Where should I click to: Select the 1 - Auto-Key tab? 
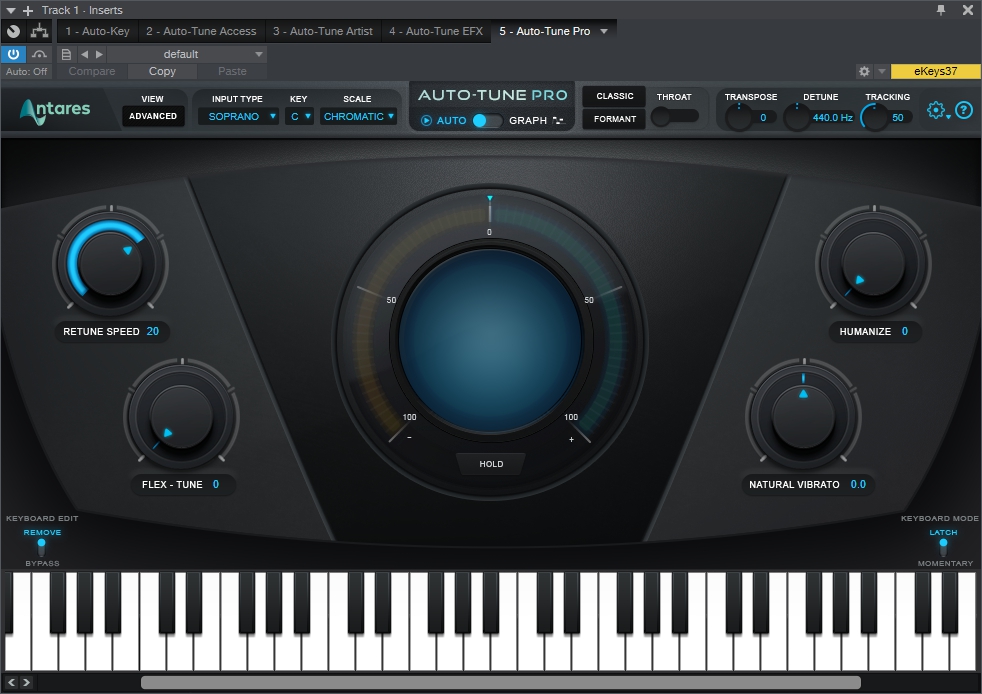click(97, 31)
